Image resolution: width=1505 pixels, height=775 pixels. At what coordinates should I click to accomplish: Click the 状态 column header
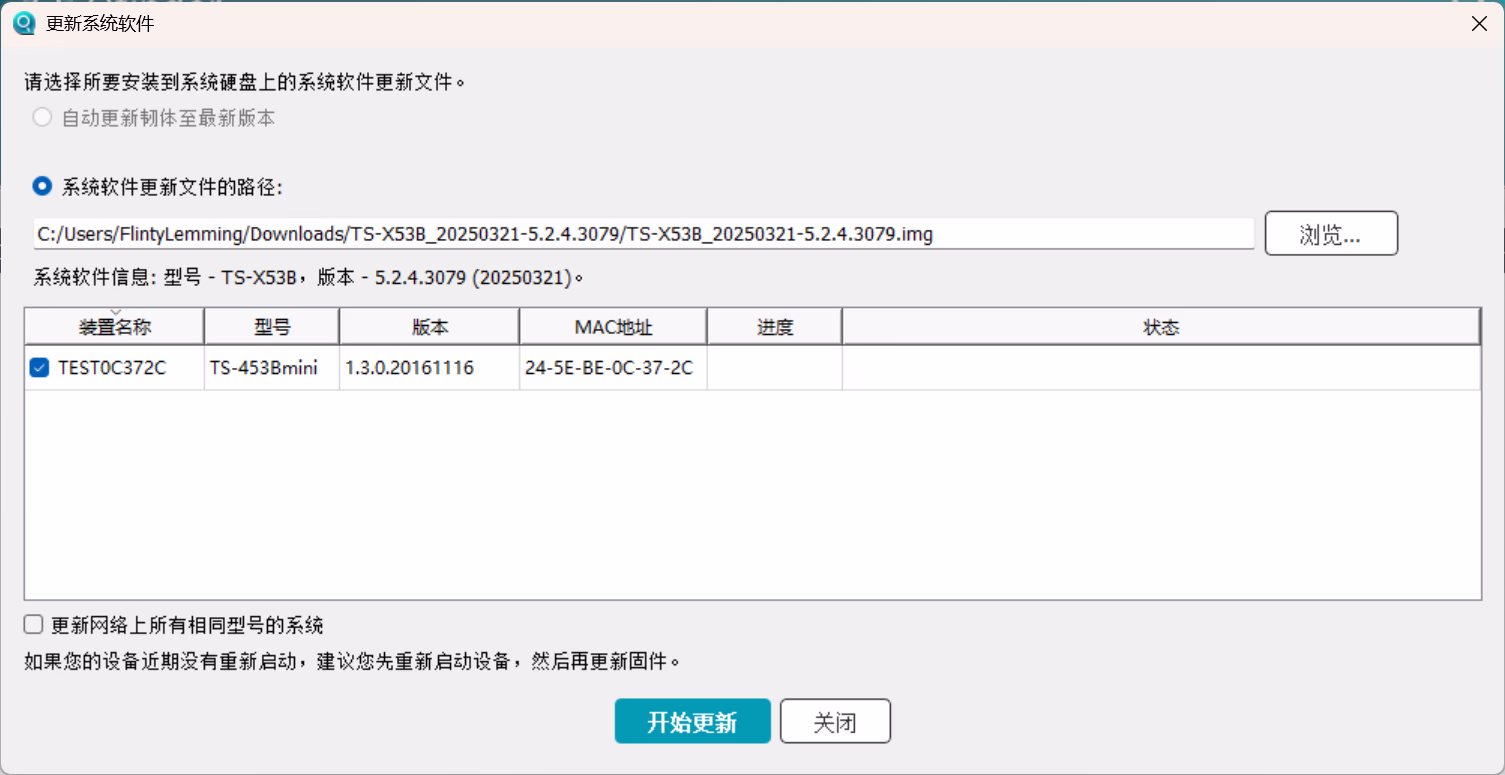click(x=1161, y=327)
